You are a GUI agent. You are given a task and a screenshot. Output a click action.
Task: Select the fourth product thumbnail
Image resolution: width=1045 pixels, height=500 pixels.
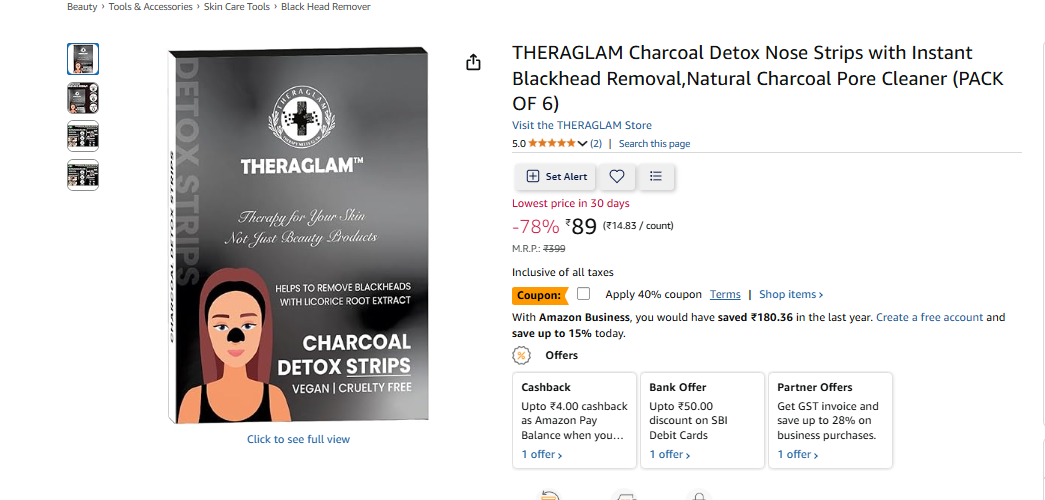pyautogui.click(x=83, y=175)
